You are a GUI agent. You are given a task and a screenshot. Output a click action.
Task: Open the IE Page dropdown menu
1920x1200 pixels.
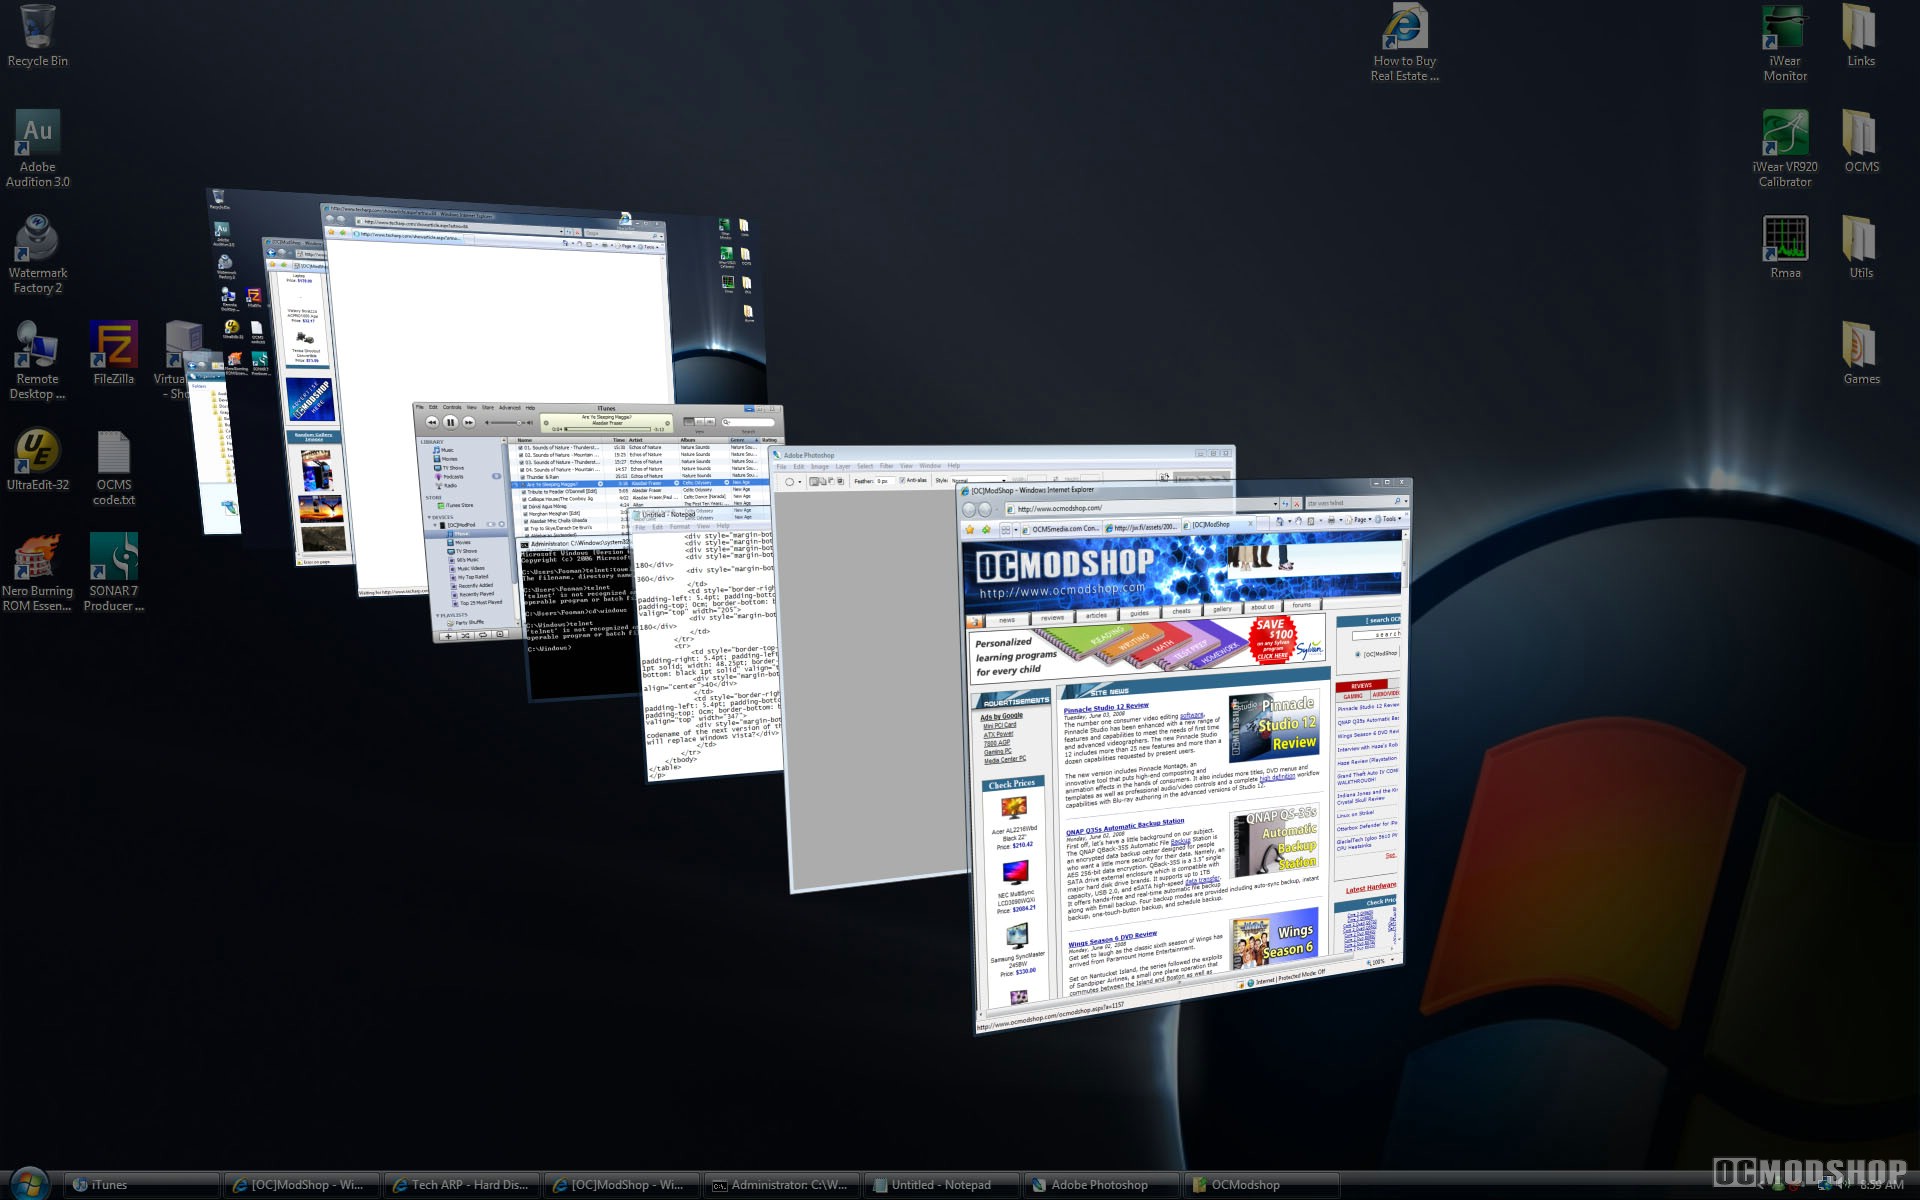[x=1360, y=520]
